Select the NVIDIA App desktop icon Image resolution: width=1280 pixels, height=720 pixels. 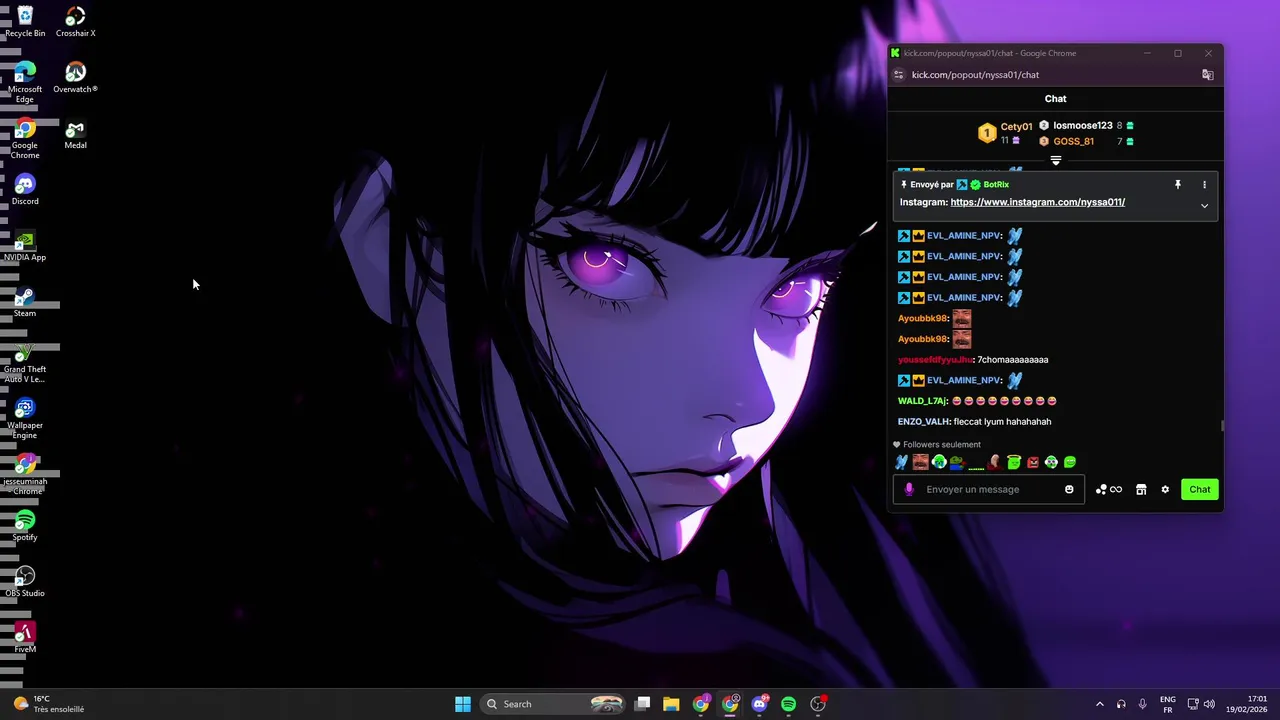25,245
